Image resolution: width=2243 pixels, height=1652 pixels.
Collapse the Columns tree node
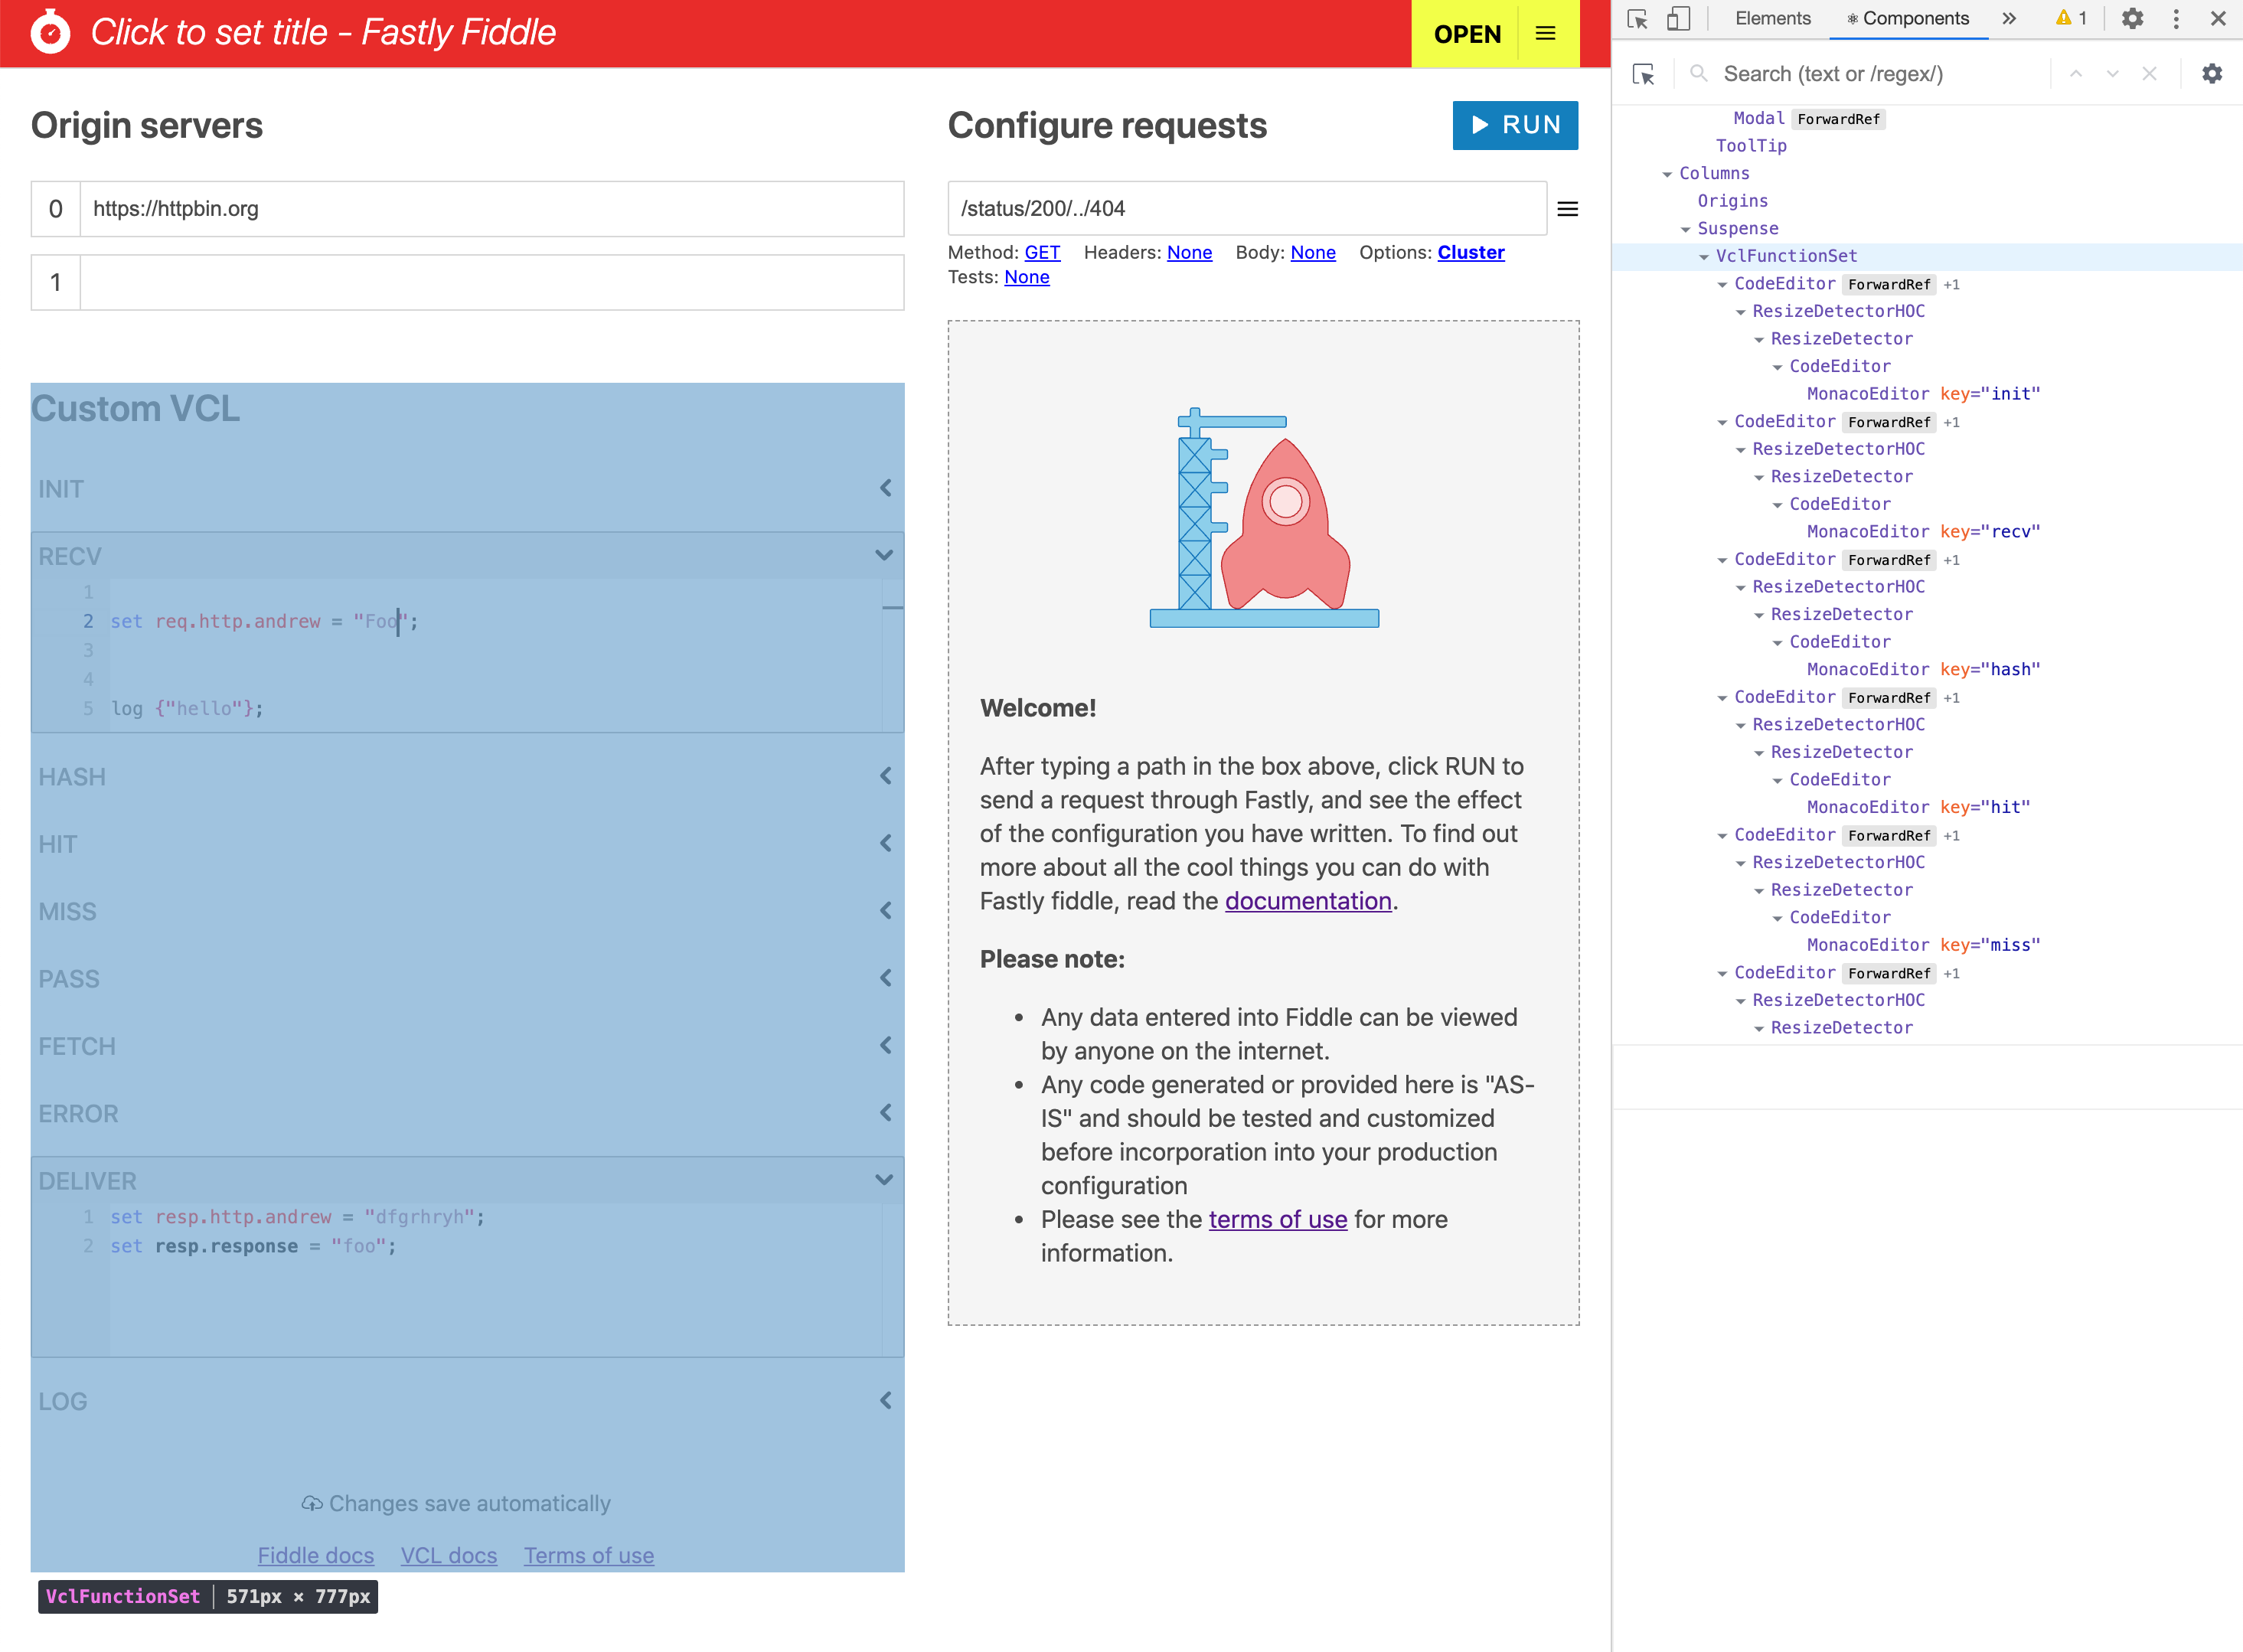point(1667,174)
